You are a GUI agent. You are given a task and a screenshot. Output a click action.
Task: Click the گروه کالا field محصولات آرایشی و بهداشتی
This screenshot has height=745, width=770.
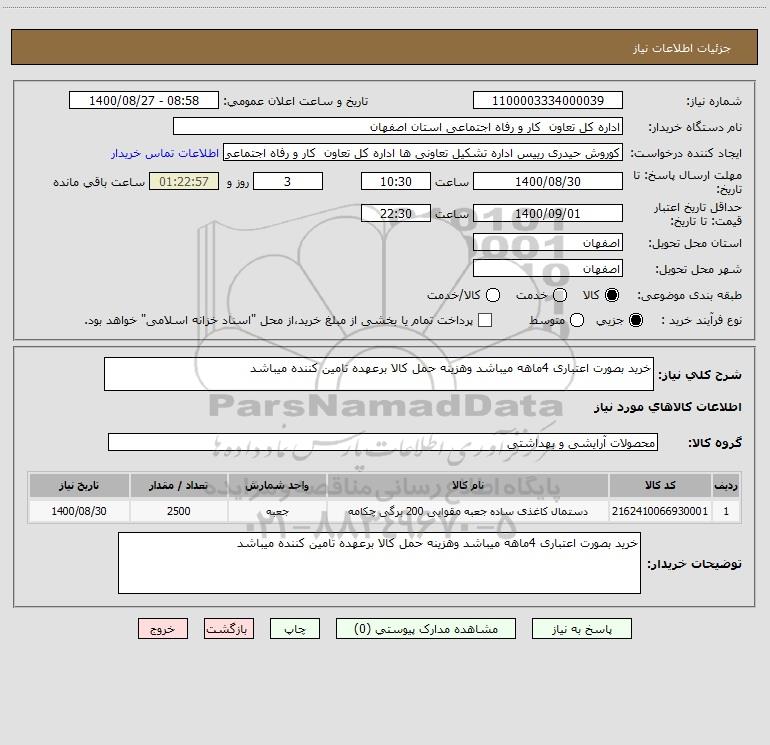tap(383, 442)
